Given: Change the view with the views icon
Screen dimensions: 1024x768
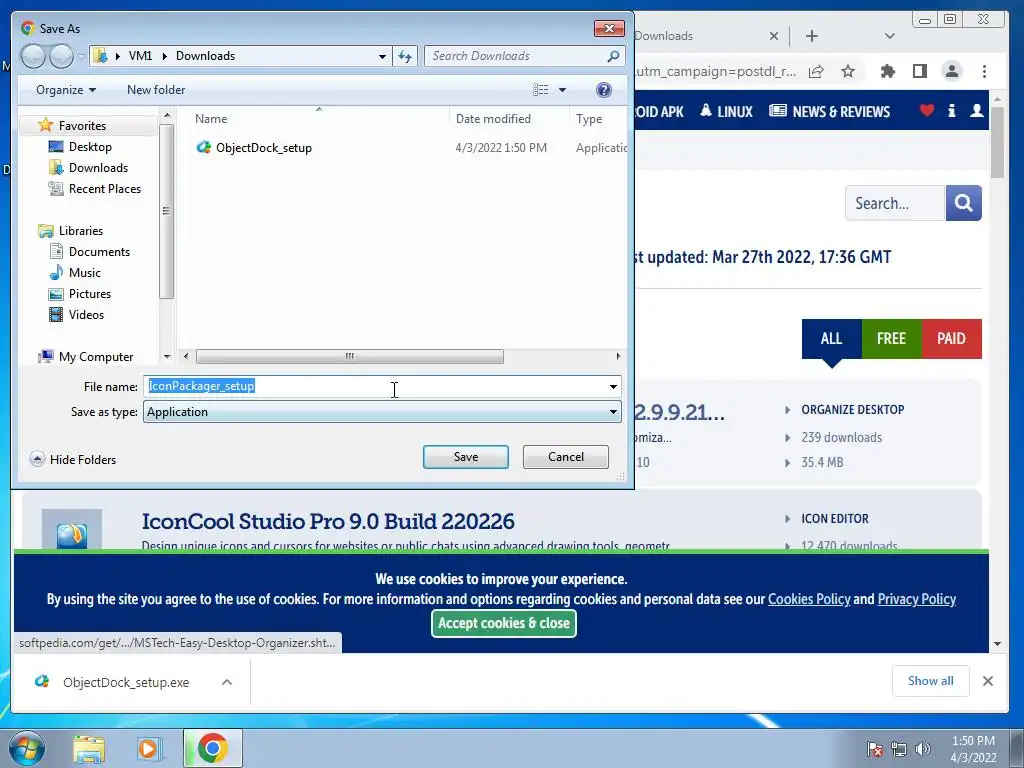Looking at the screenshot, I should [541, 90].
